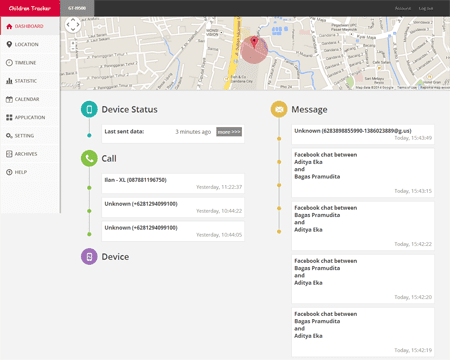
Task: Open the Application grid icon
Action: [x=9, y=117]
